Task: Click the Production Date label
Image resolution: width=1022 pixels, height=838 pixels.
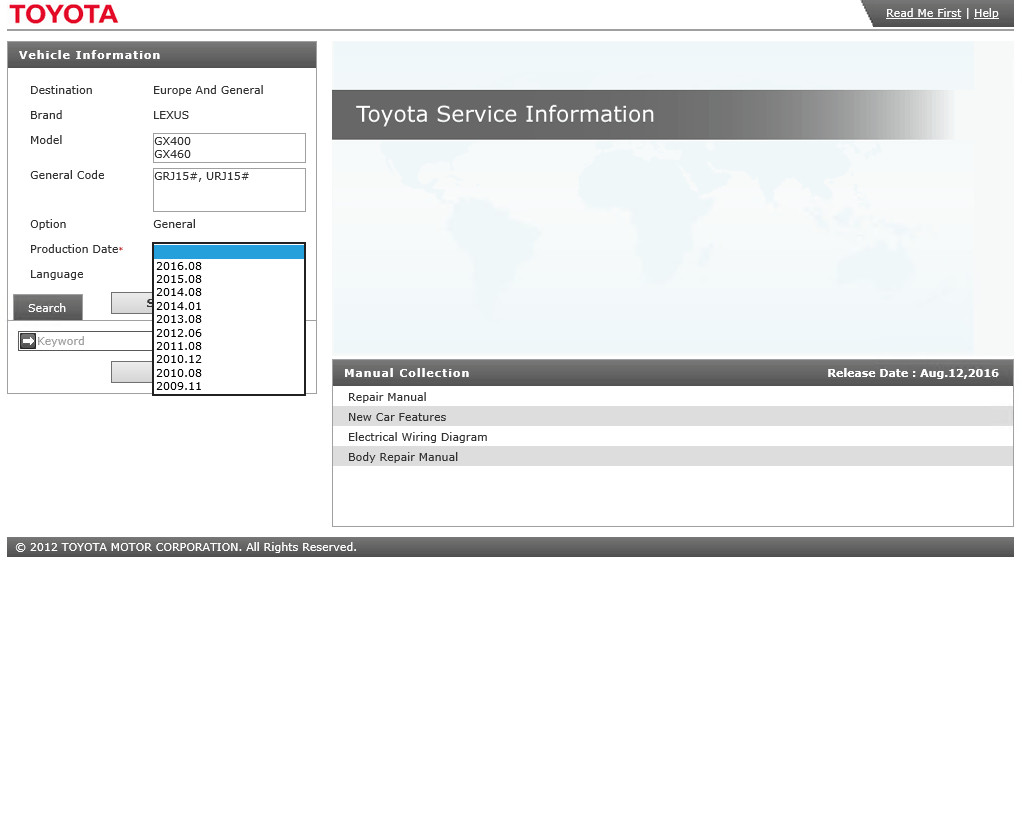Action: (74, 249)
